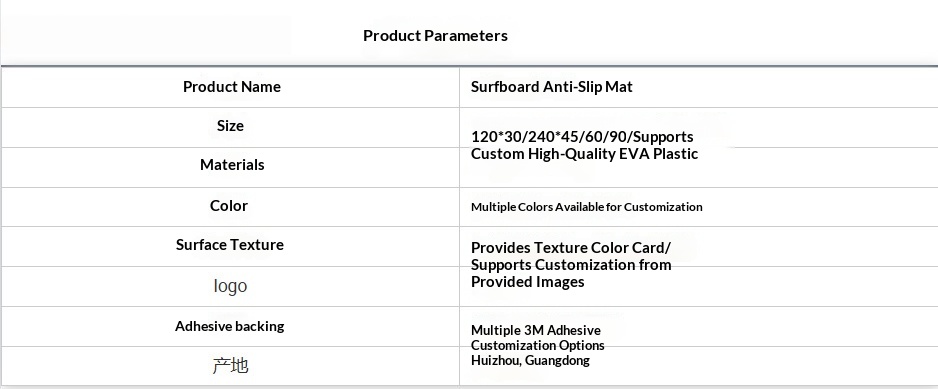Click Multiple Colors Available for Customization text

click(x=586, y=207)
